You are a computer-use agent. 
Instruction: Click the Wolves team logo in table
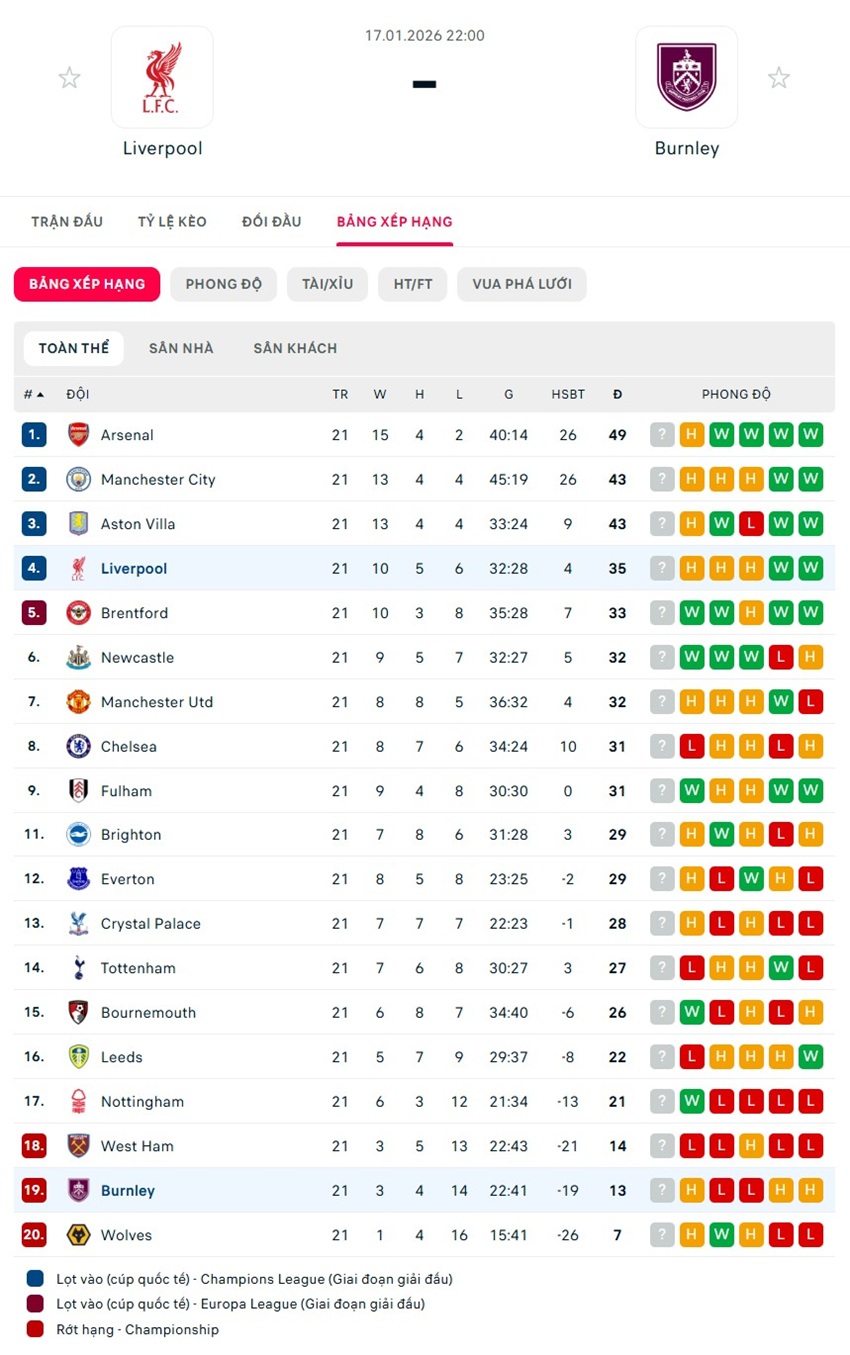78,1235
